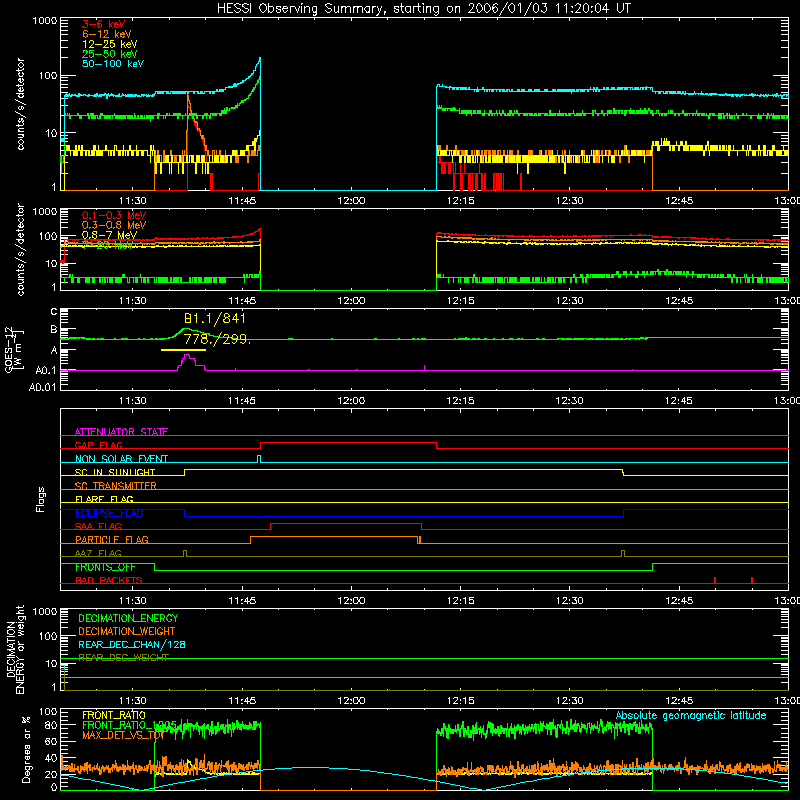This screenshot has width=800, height=800.
Task: Click the 'Absolute geomagnetic latitude' label
Action: pyautogui.click(x=691, y=716)
